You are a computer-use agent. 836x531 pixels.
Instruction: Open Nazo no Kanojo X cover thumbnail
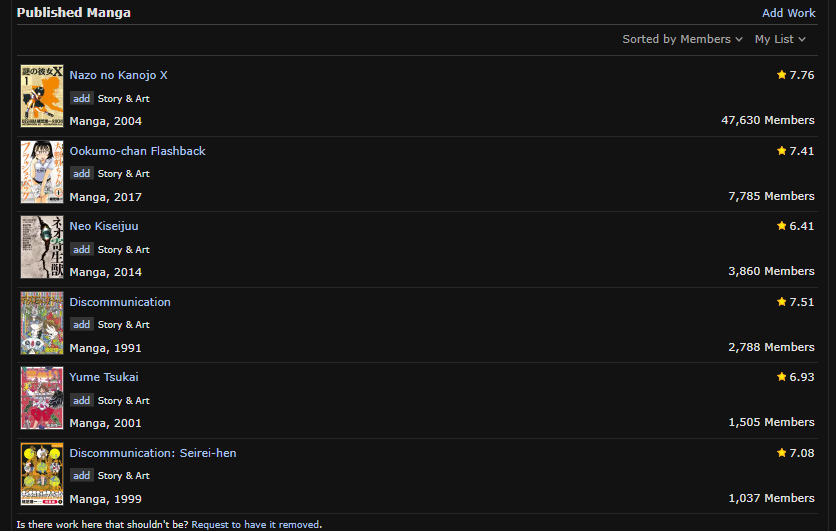(x=42, y=96)
